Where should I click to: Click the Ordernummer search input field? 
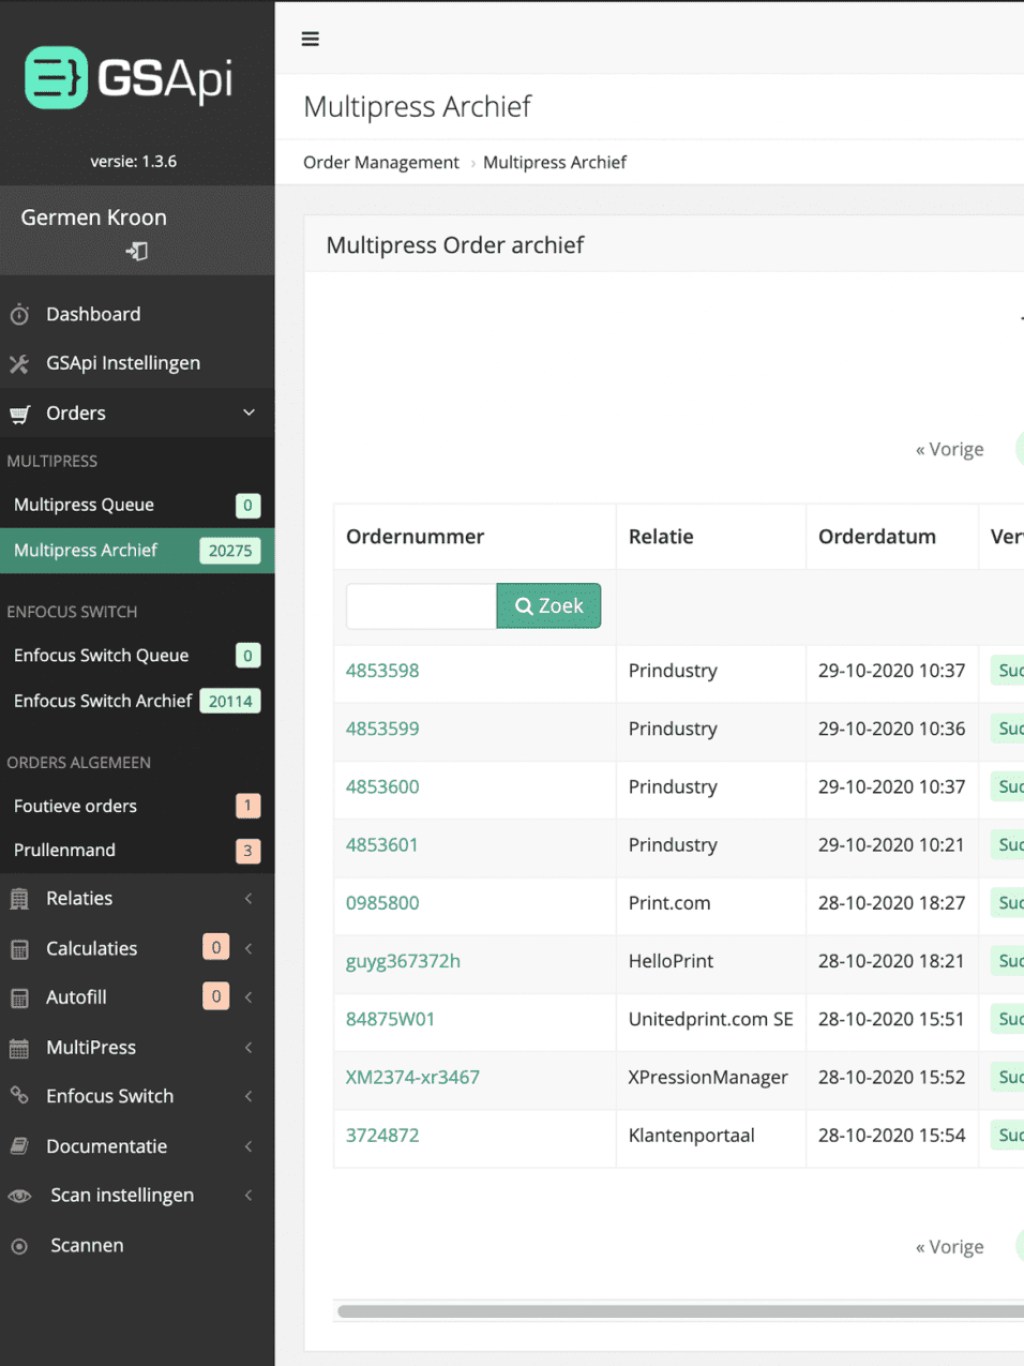point(421,606)
